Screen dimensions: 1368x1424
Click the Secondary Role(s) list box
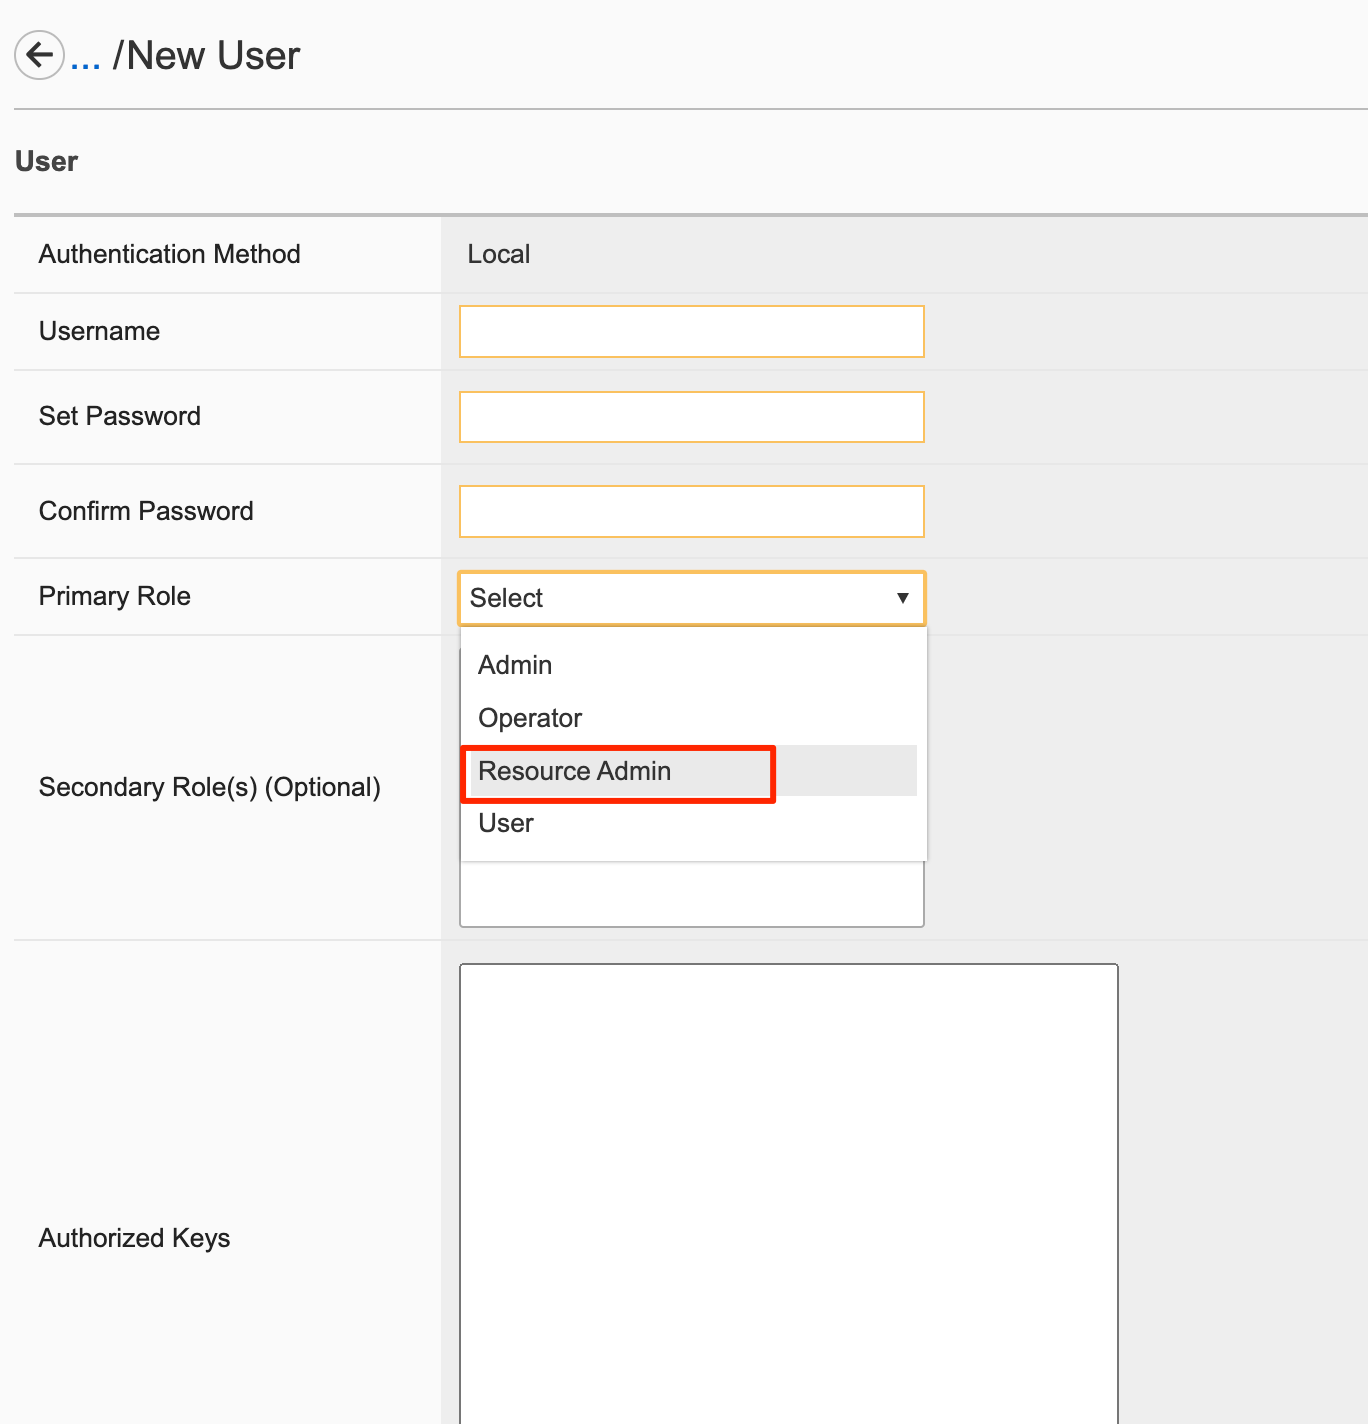pyautogui.click(x=691, y=894)
